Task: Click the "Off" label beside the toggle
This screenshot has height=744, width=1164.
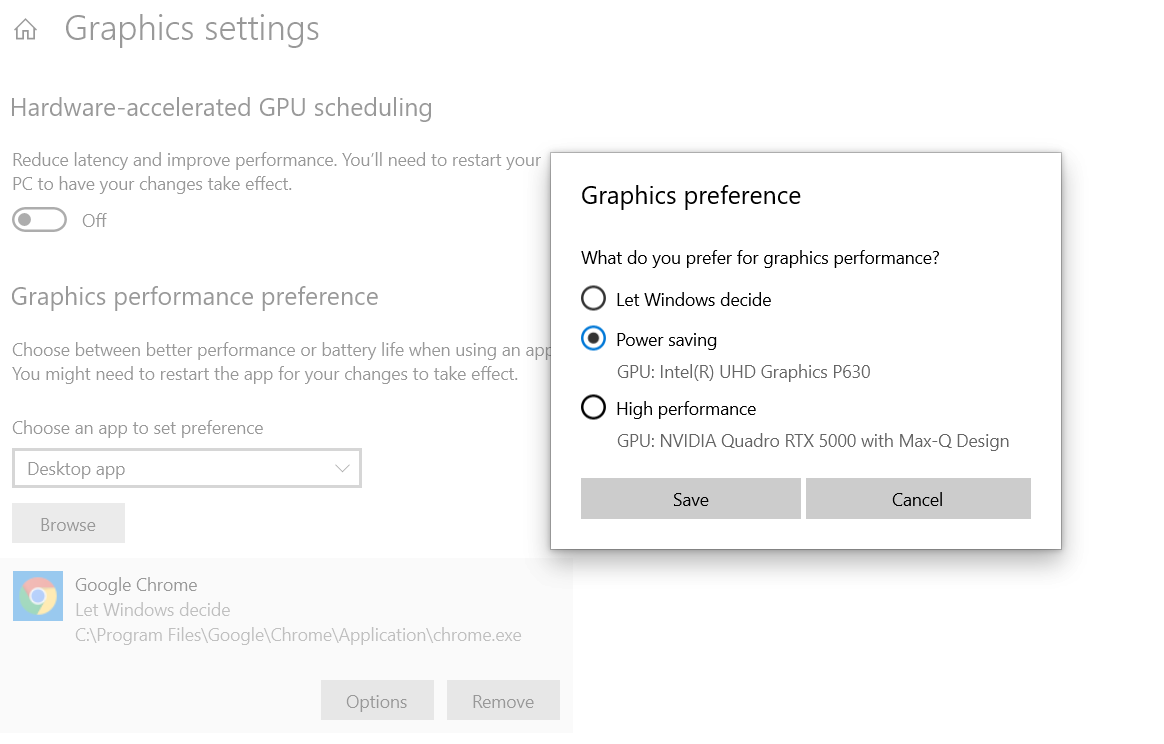Action: (x=94, y=221)
